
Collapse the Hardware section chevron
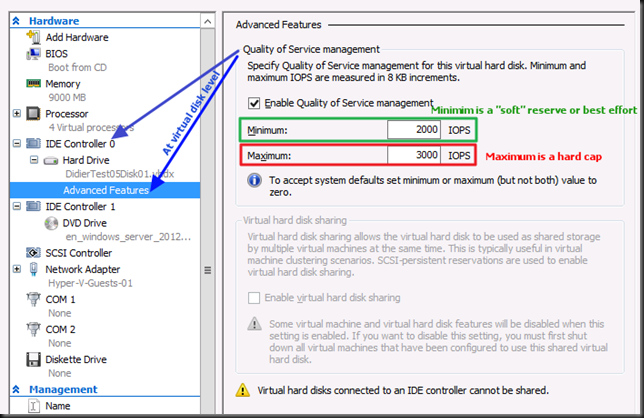[x=16, y=21]
